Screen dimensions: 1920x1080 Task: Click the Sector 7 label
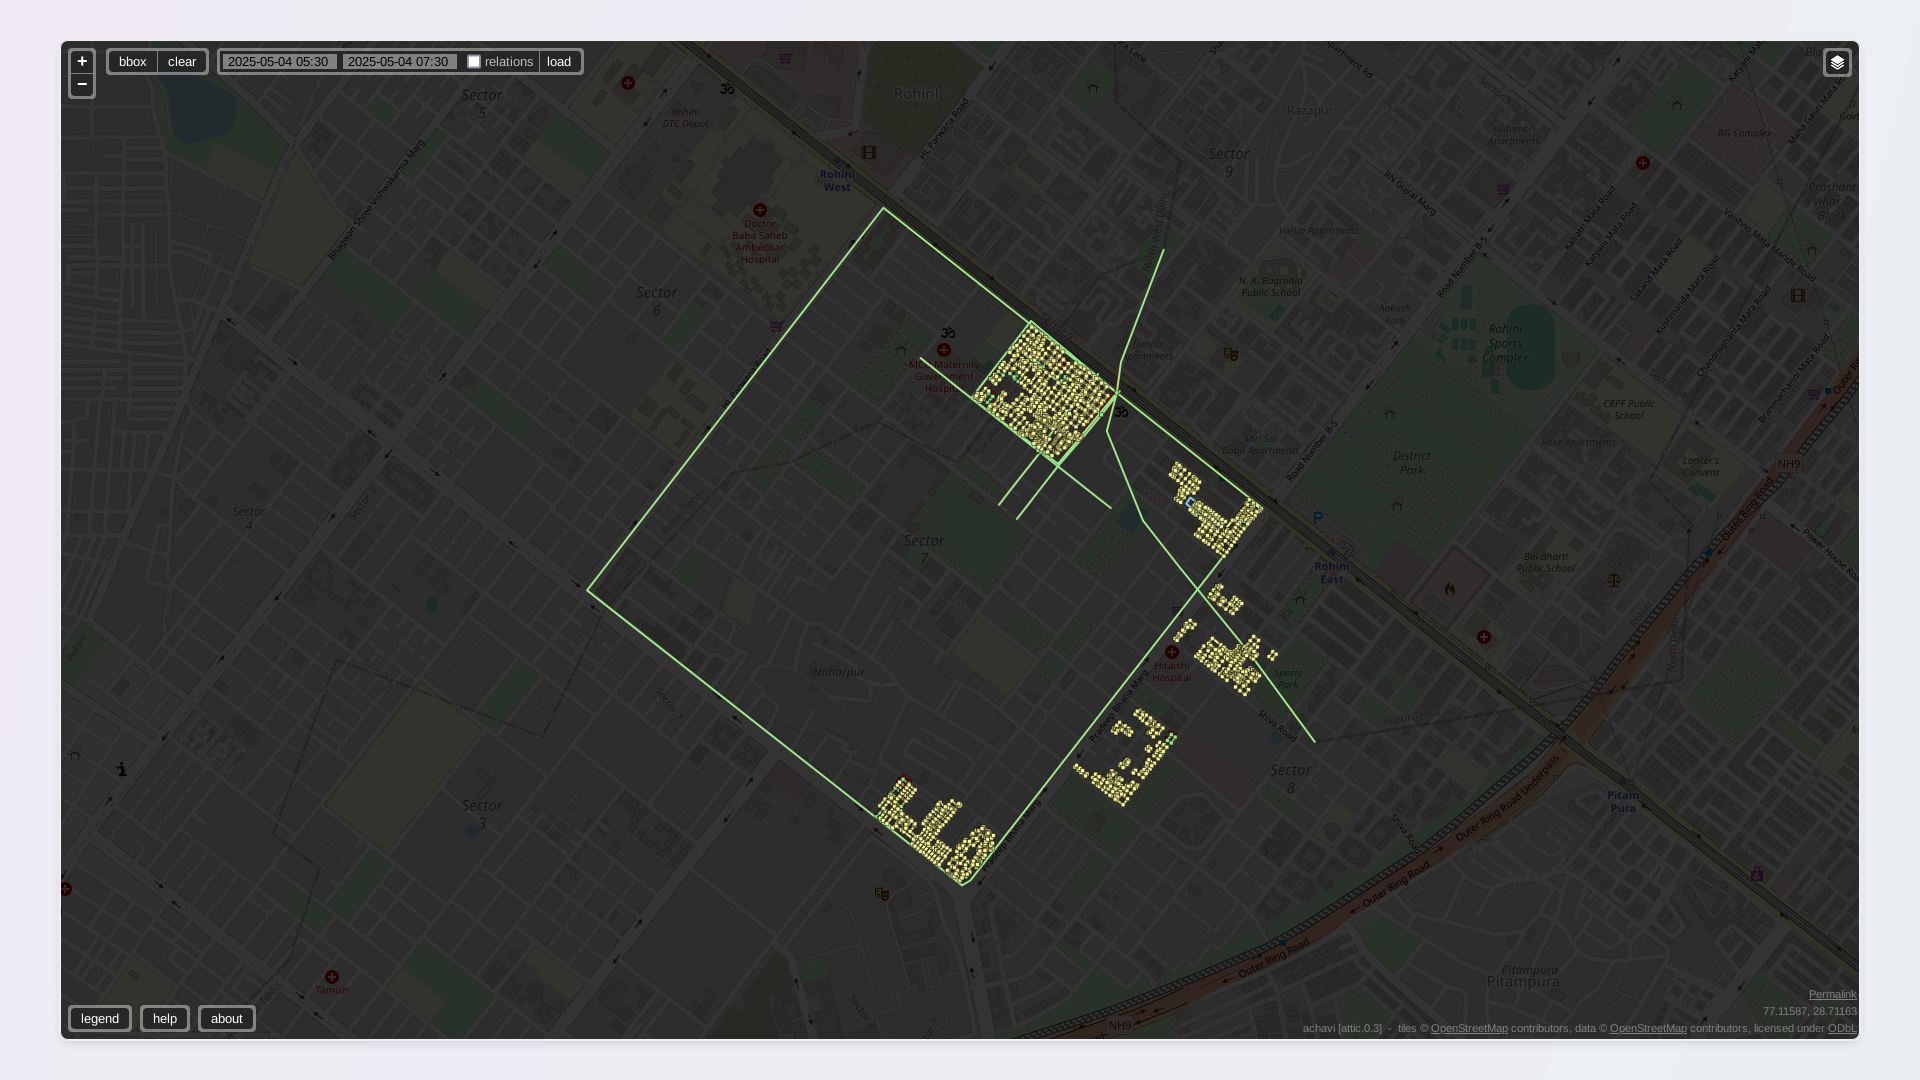[x=924, y=549]
